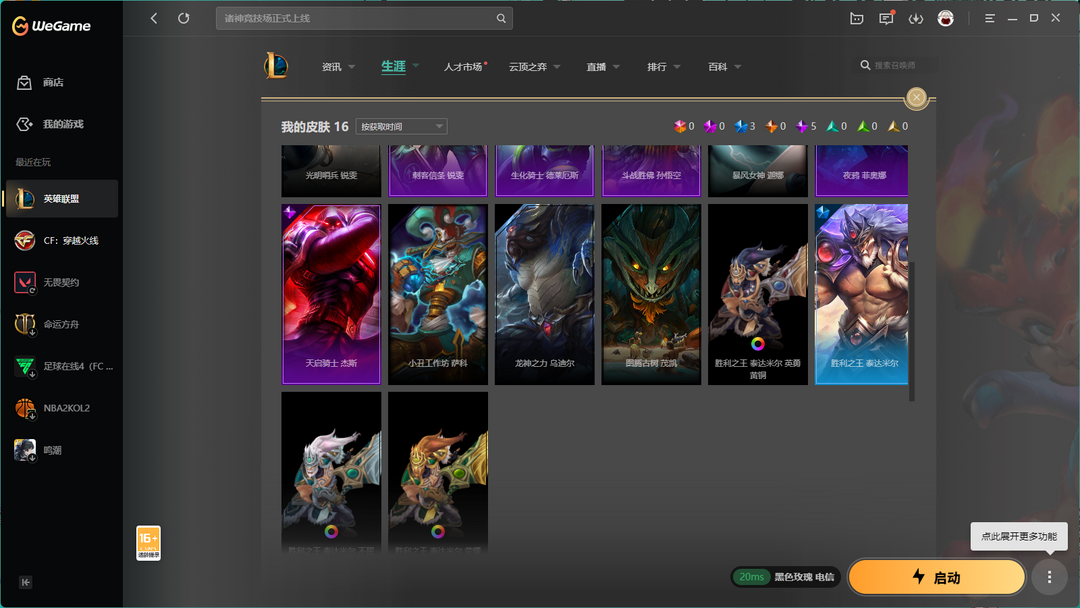Open the silver-haired Tryndamere chroma card in the last row
This screenshot has width=1080, height=608.
(x=331, y=472)
